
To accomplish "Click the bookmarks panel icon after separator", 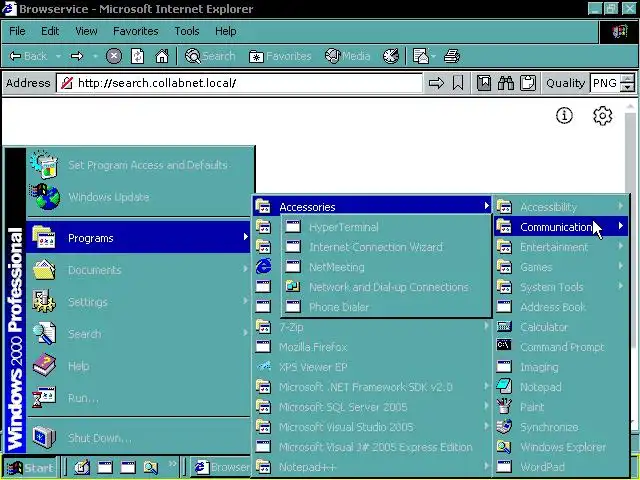I will (484, 83).
